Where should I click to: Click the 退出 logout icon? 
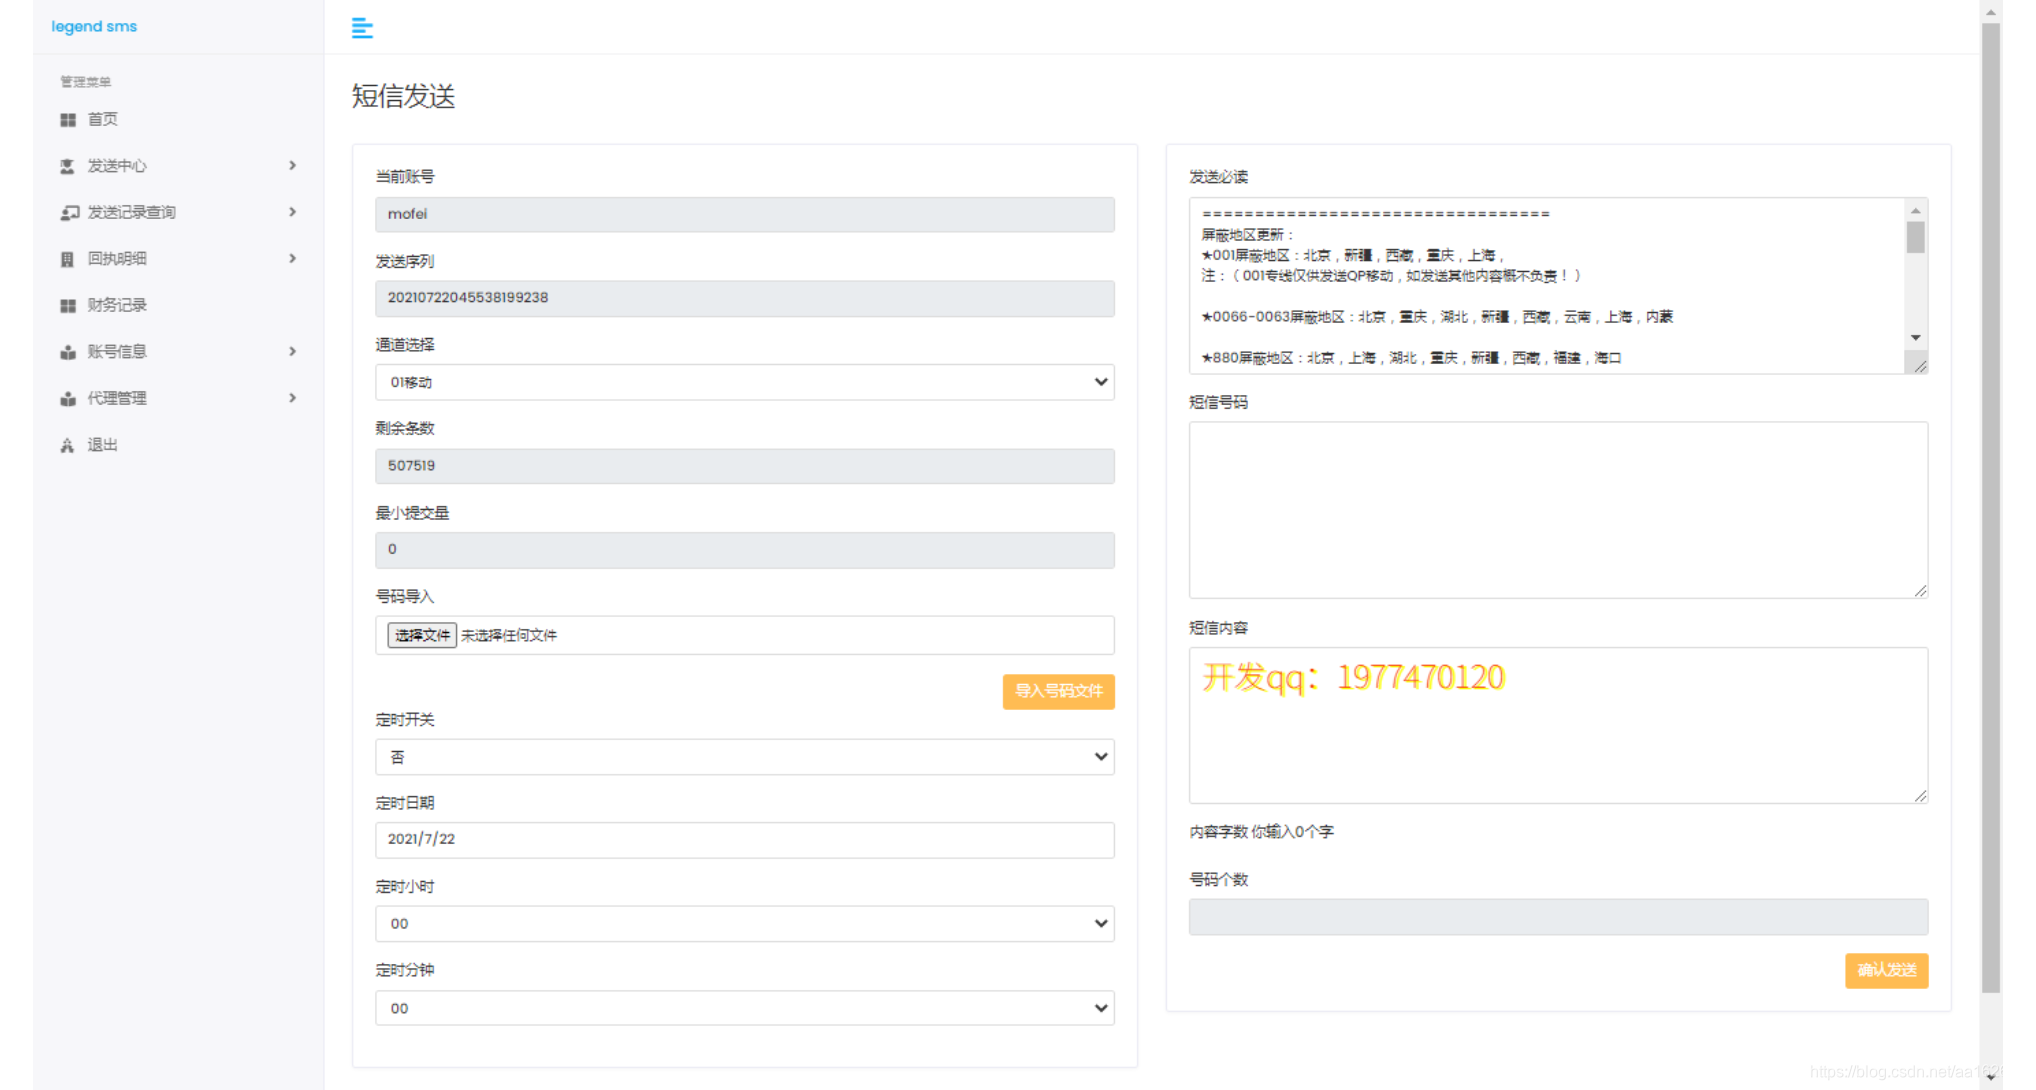[x=68, y=445]
